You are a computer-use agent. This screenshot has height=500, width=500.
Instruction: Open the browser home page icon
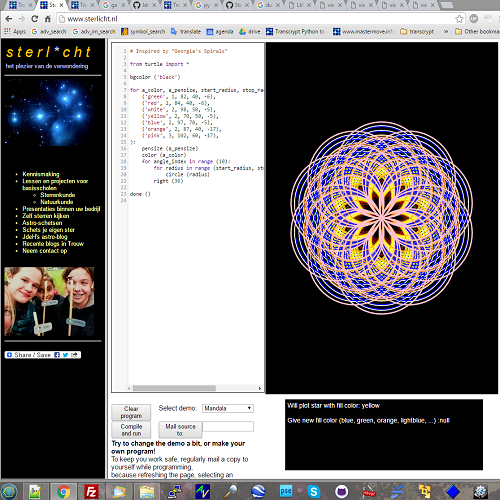point(48,19)
